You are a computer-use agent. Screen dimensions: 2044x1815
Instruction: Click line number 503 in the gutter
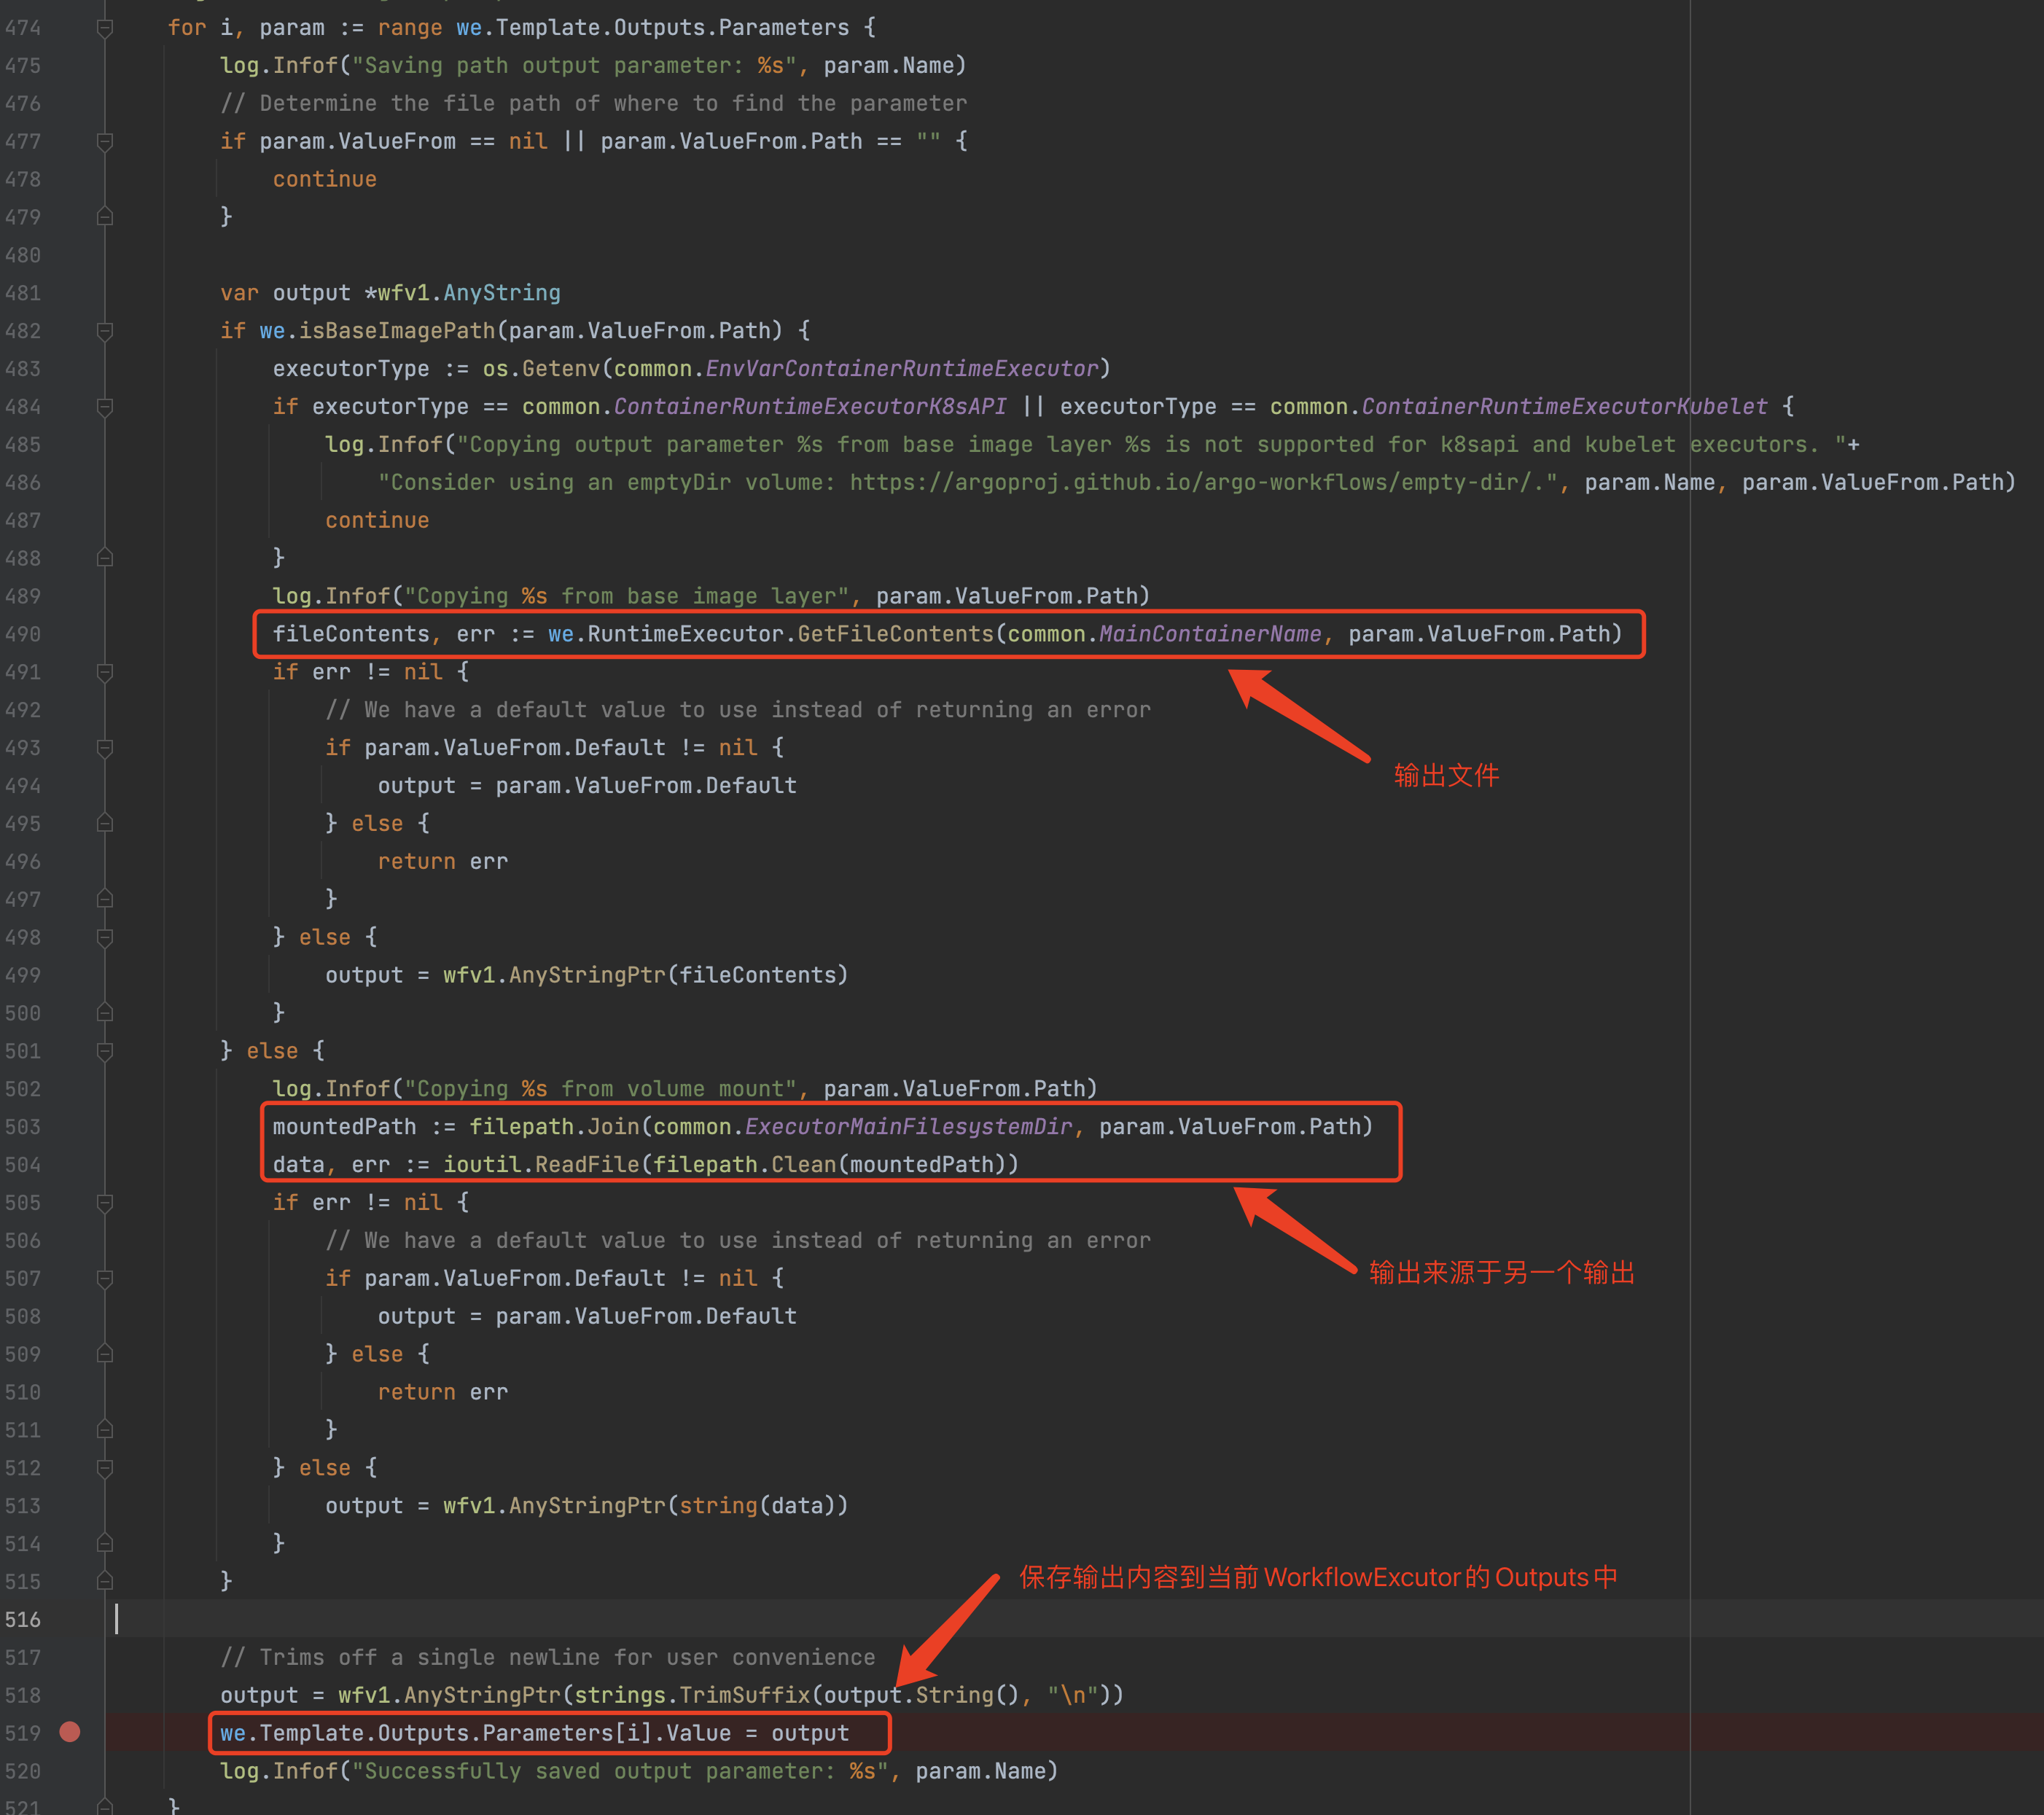click(23, 1127)
